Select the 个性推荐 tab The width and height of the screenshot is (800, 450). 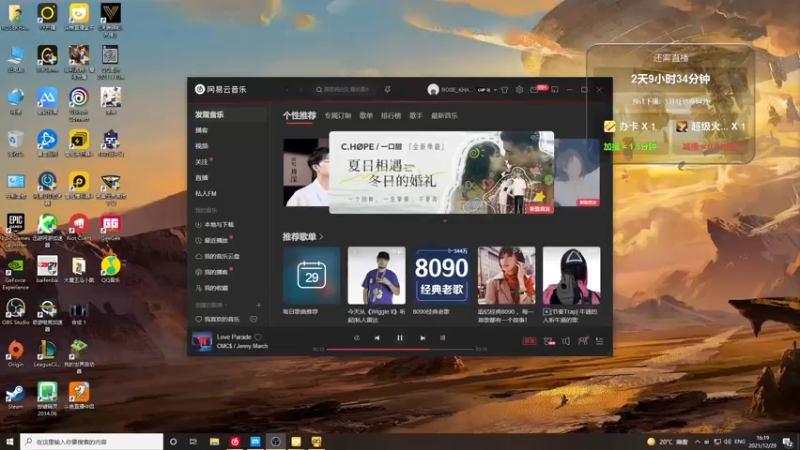click(299, 116)
